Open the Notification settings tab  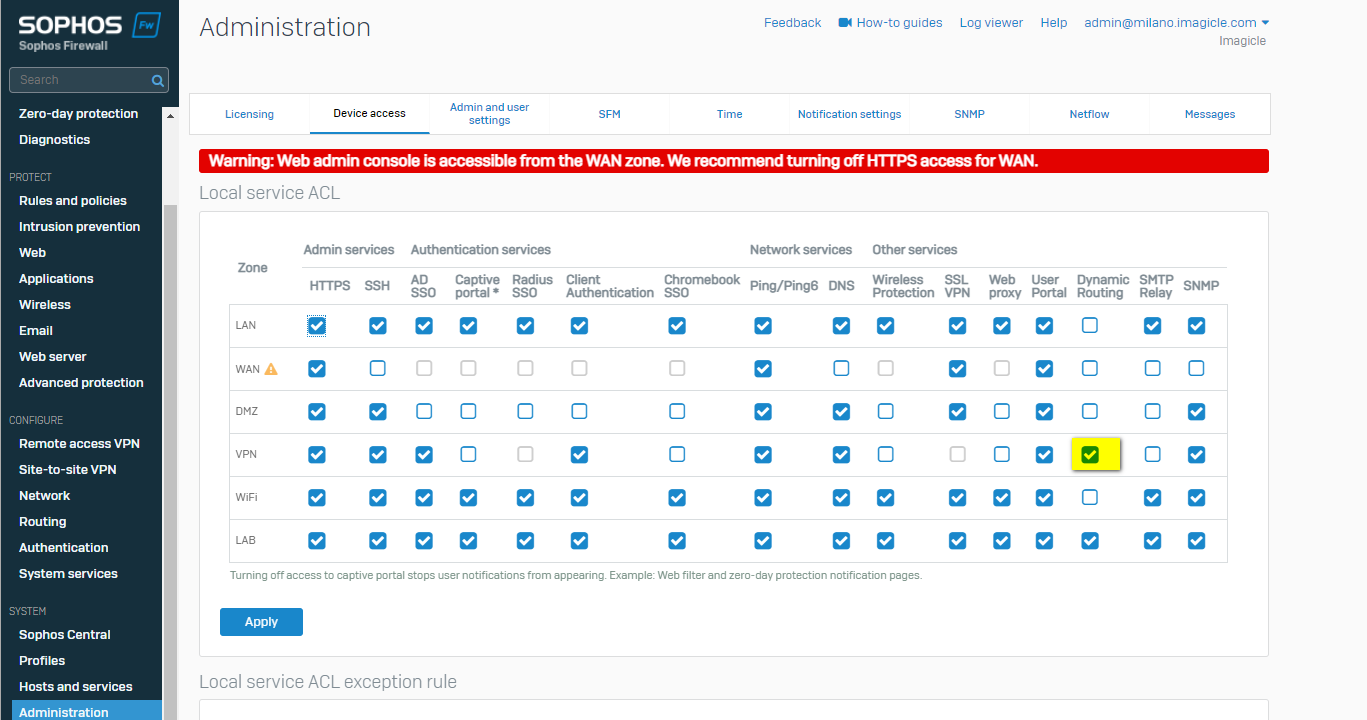pyautogui.click(x=849, y=114)
